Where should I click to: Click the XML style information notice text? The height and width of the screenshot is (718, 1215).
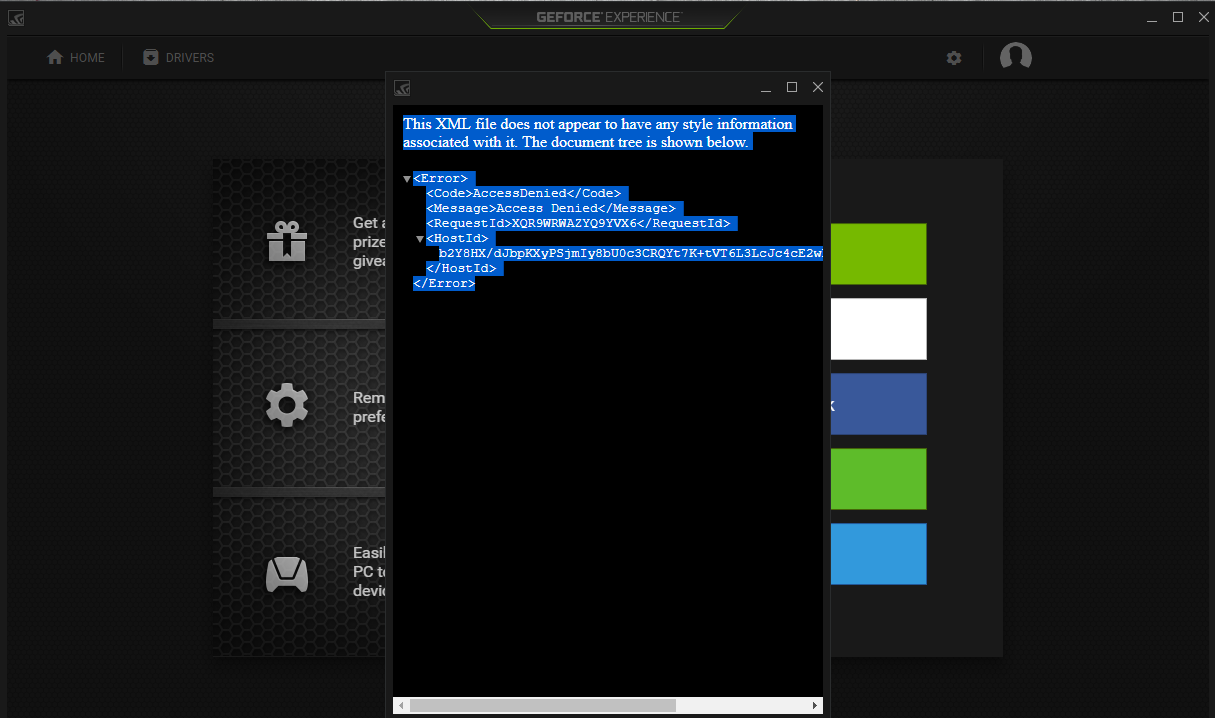[598, 133]
